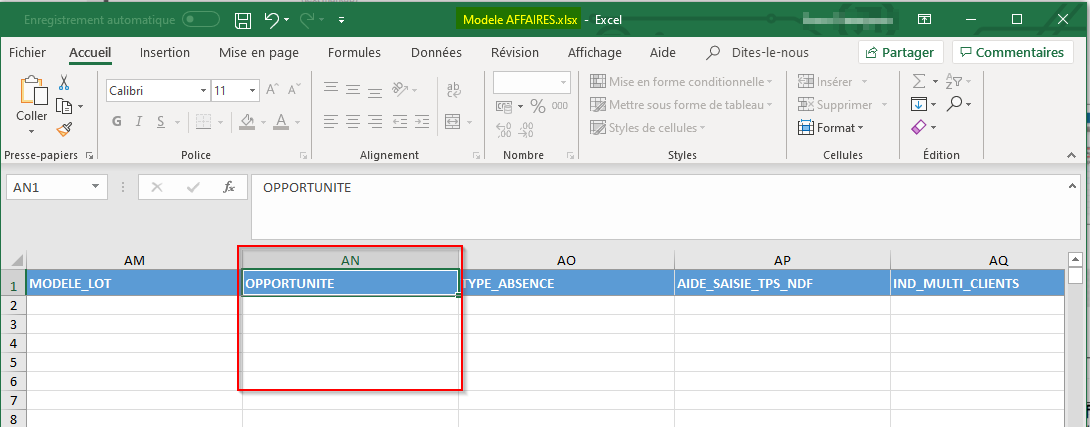Image resolution: width=1090 pixels, height=427 pixels.
Task: Toggle the Enregistrement automatique switch
Action: point(201,19)
